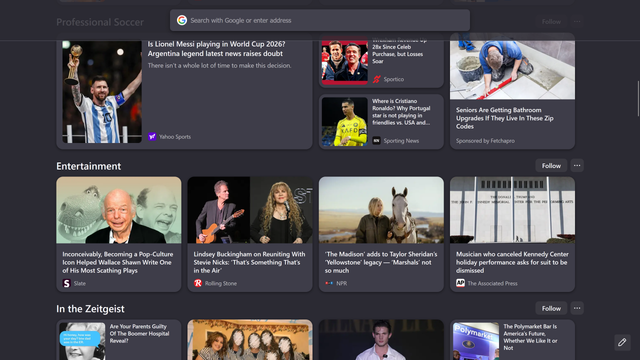Click the Sportico source icon

coord(376,79)
